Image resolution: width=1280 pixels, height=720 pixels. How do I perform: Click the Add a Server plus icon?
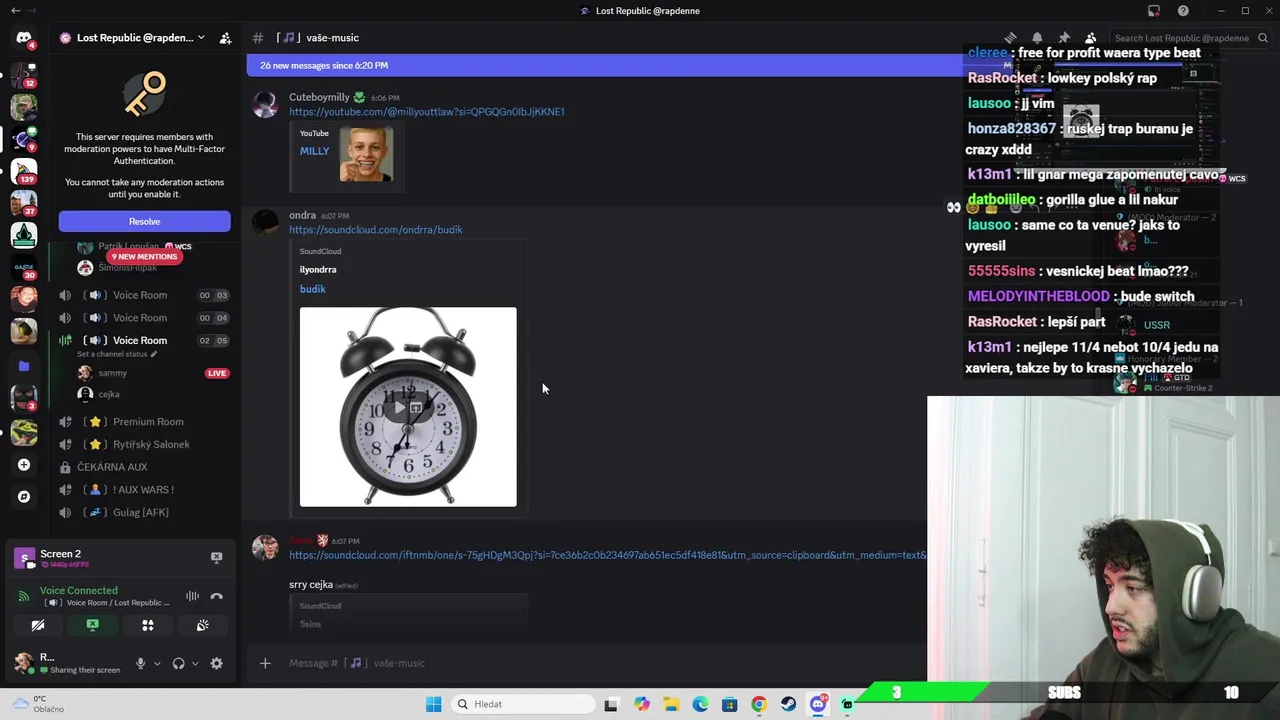click(x=24, y=465)
